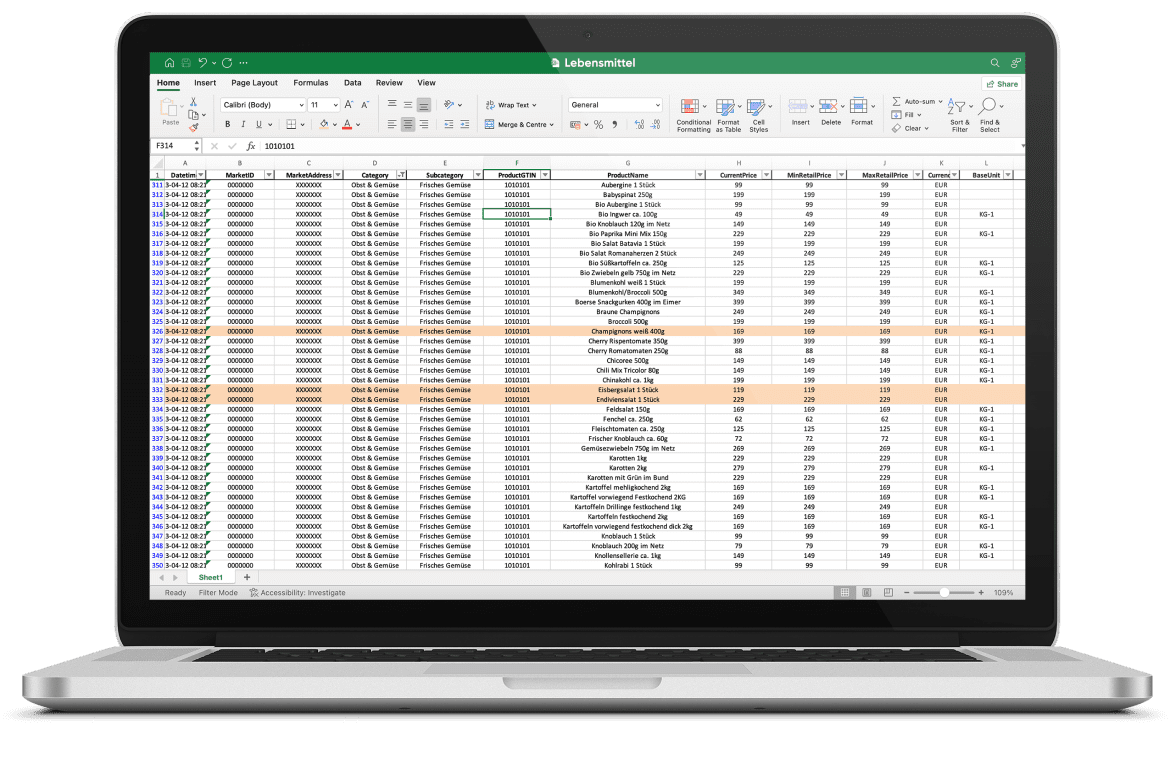
Task: Click the Format as Table icon
Action: [x=727, y=113]
